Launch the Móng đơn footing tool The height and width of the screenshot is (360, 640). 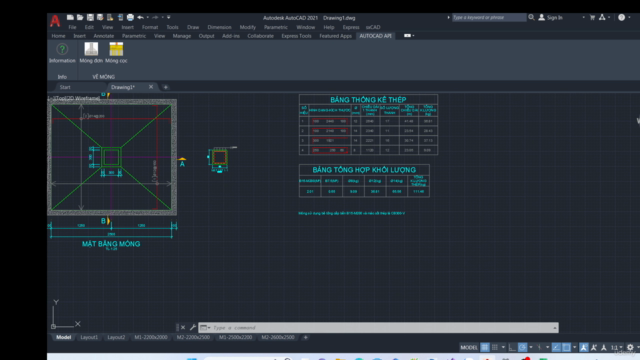click(x=91, y=53)
